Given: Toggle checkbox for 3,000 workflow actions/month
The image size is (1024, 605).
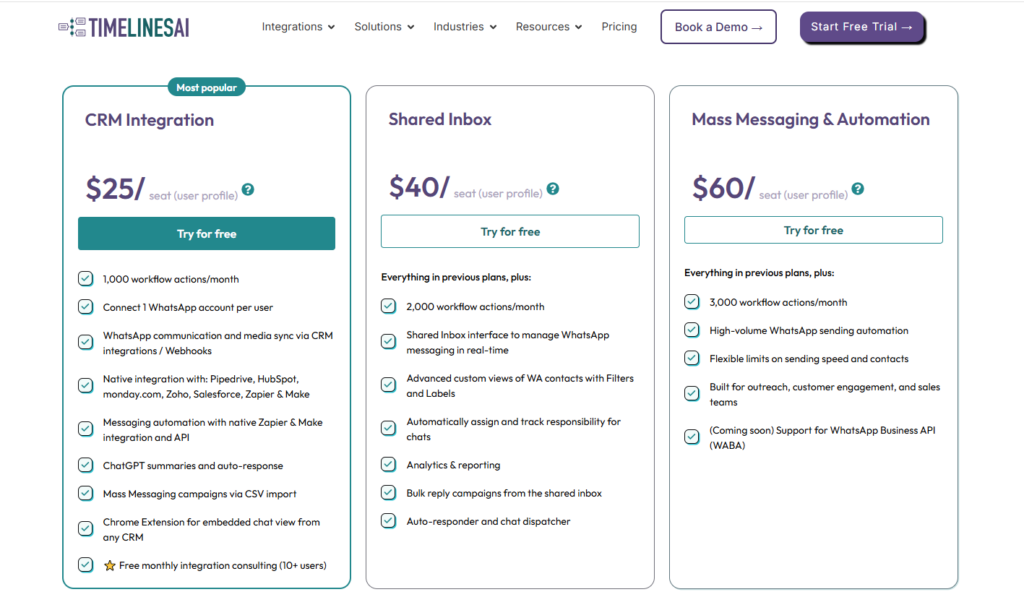Looking at the screenshot, I should pyautogui.click(x=692, y=302).
